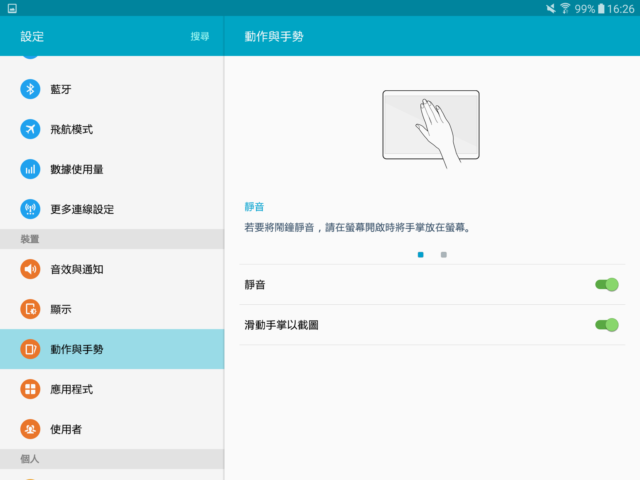Tap the sound and notifications speaker icon

30,269
